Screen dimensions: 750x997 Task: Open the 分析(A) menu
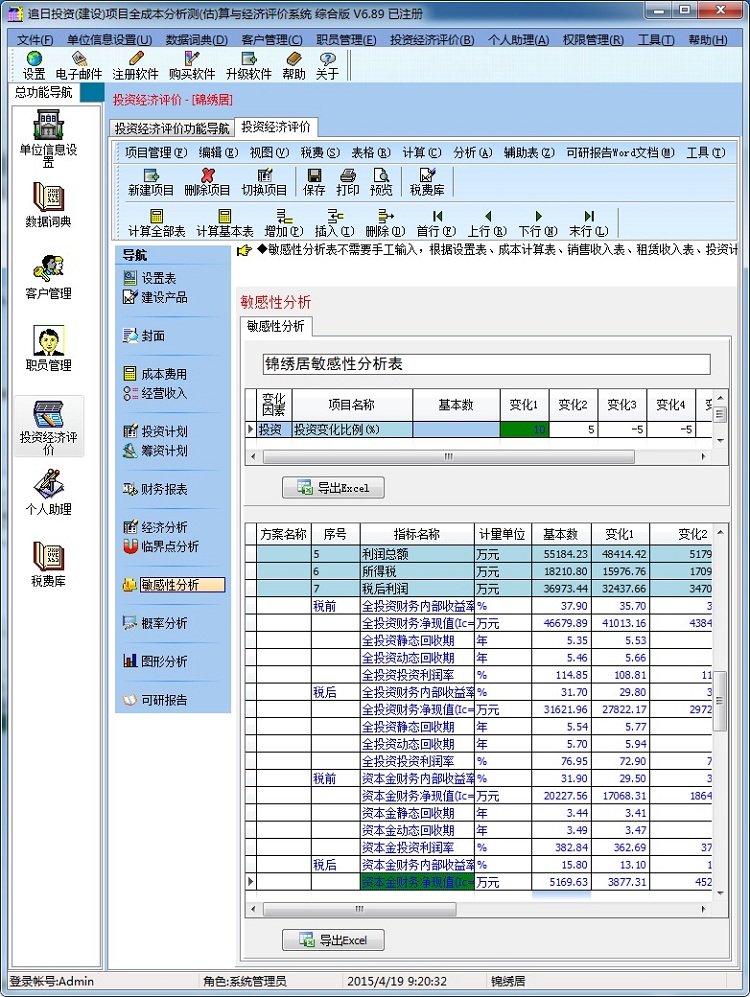pos(473,153)
